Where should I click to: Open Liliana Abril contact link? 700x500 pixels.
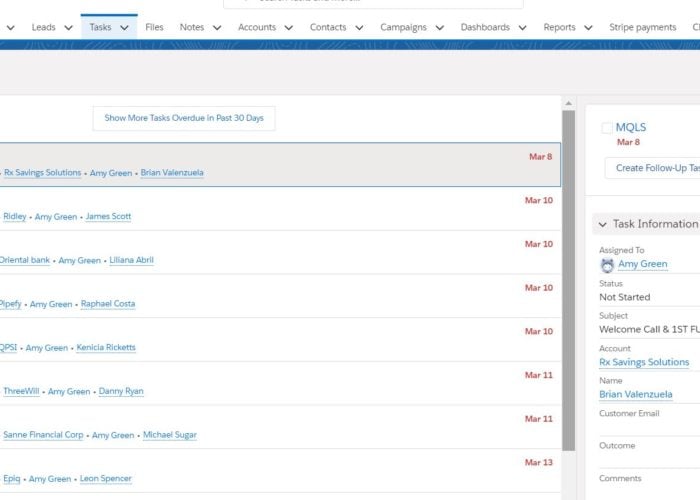[131, 260]
